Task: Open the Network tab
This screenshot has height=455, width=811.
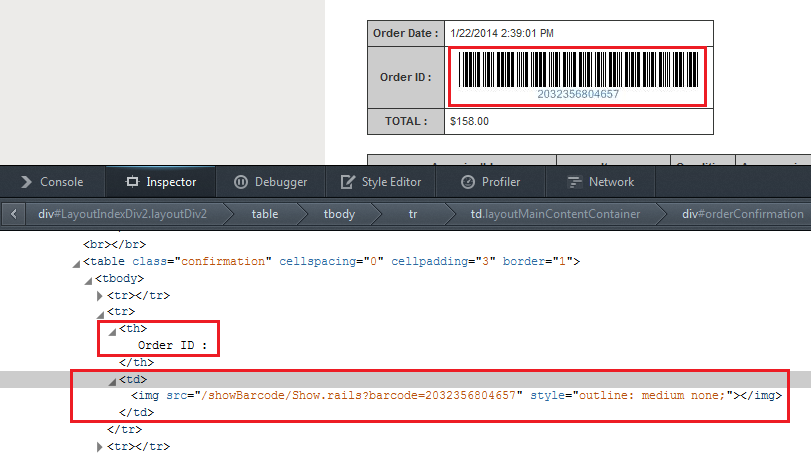Action: point(600,182)
